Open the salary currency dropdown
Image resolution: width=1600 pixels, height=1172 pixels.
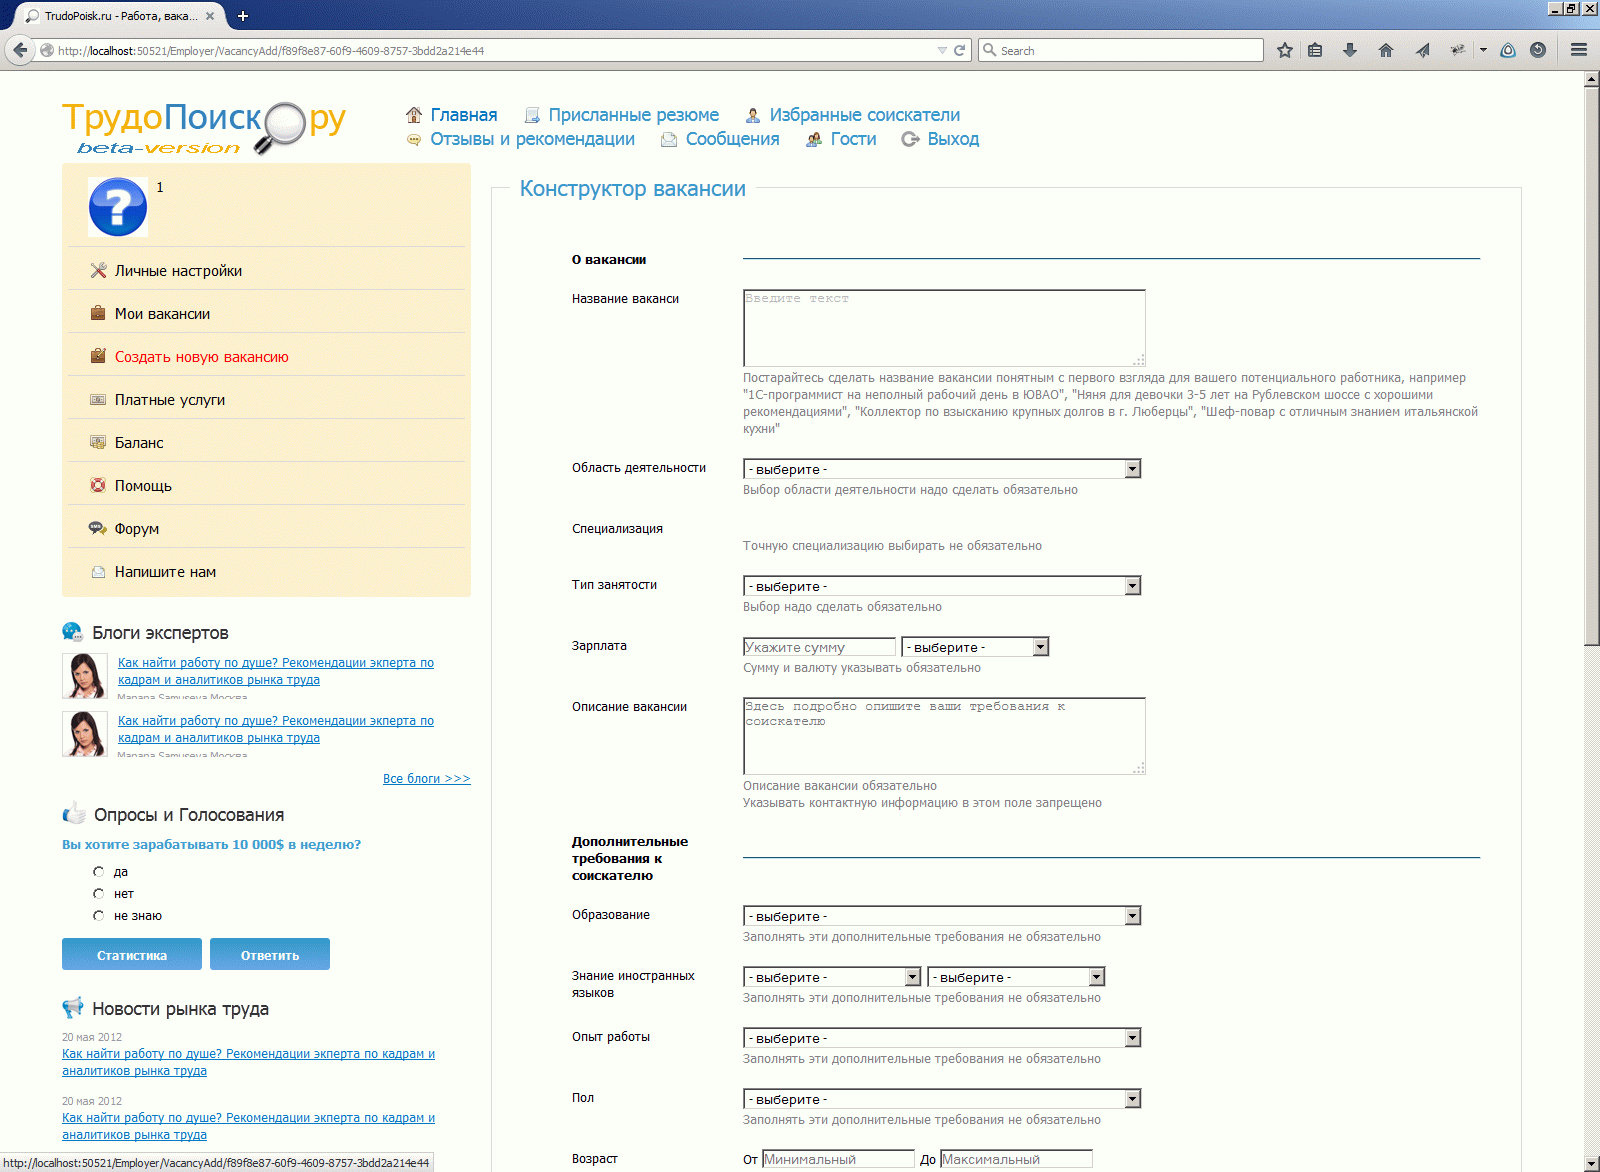coord(975,647)
